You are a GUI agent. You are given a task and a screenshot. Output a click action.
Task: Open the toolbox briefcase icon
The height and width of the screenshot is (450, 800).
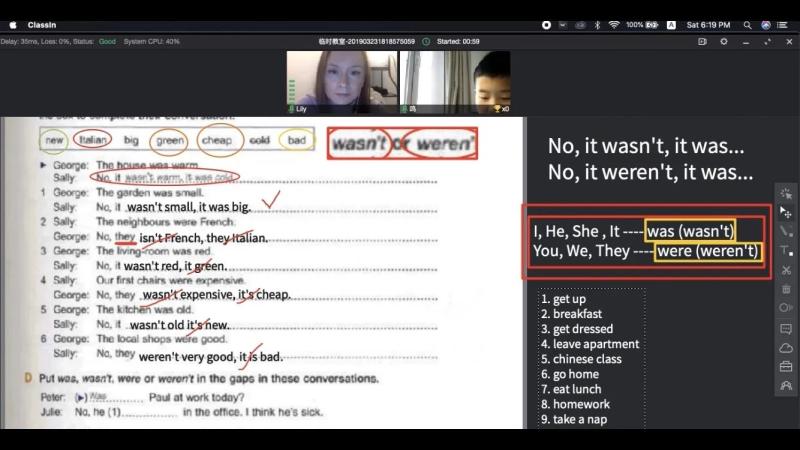click(x=786, y=366)
